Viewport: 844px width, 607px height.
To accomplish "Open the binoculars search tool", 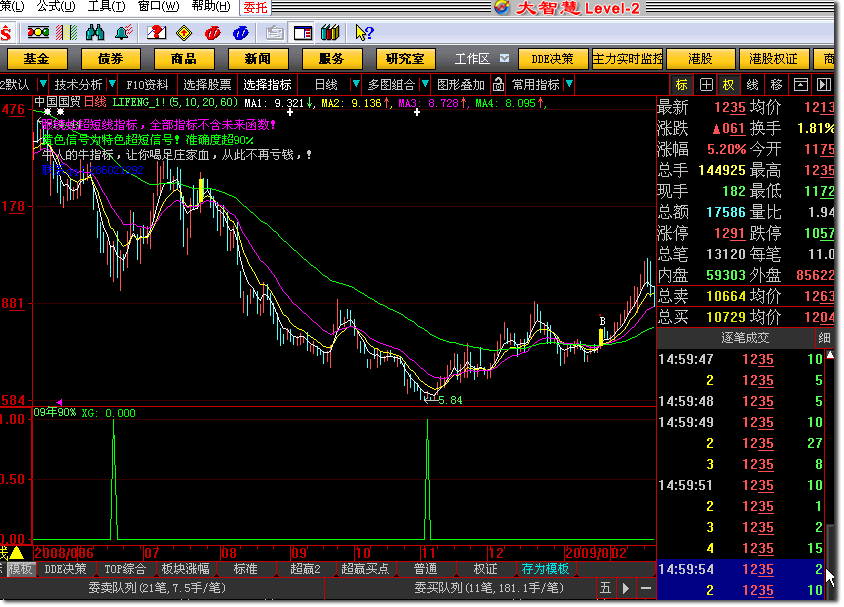I will 95,33.
